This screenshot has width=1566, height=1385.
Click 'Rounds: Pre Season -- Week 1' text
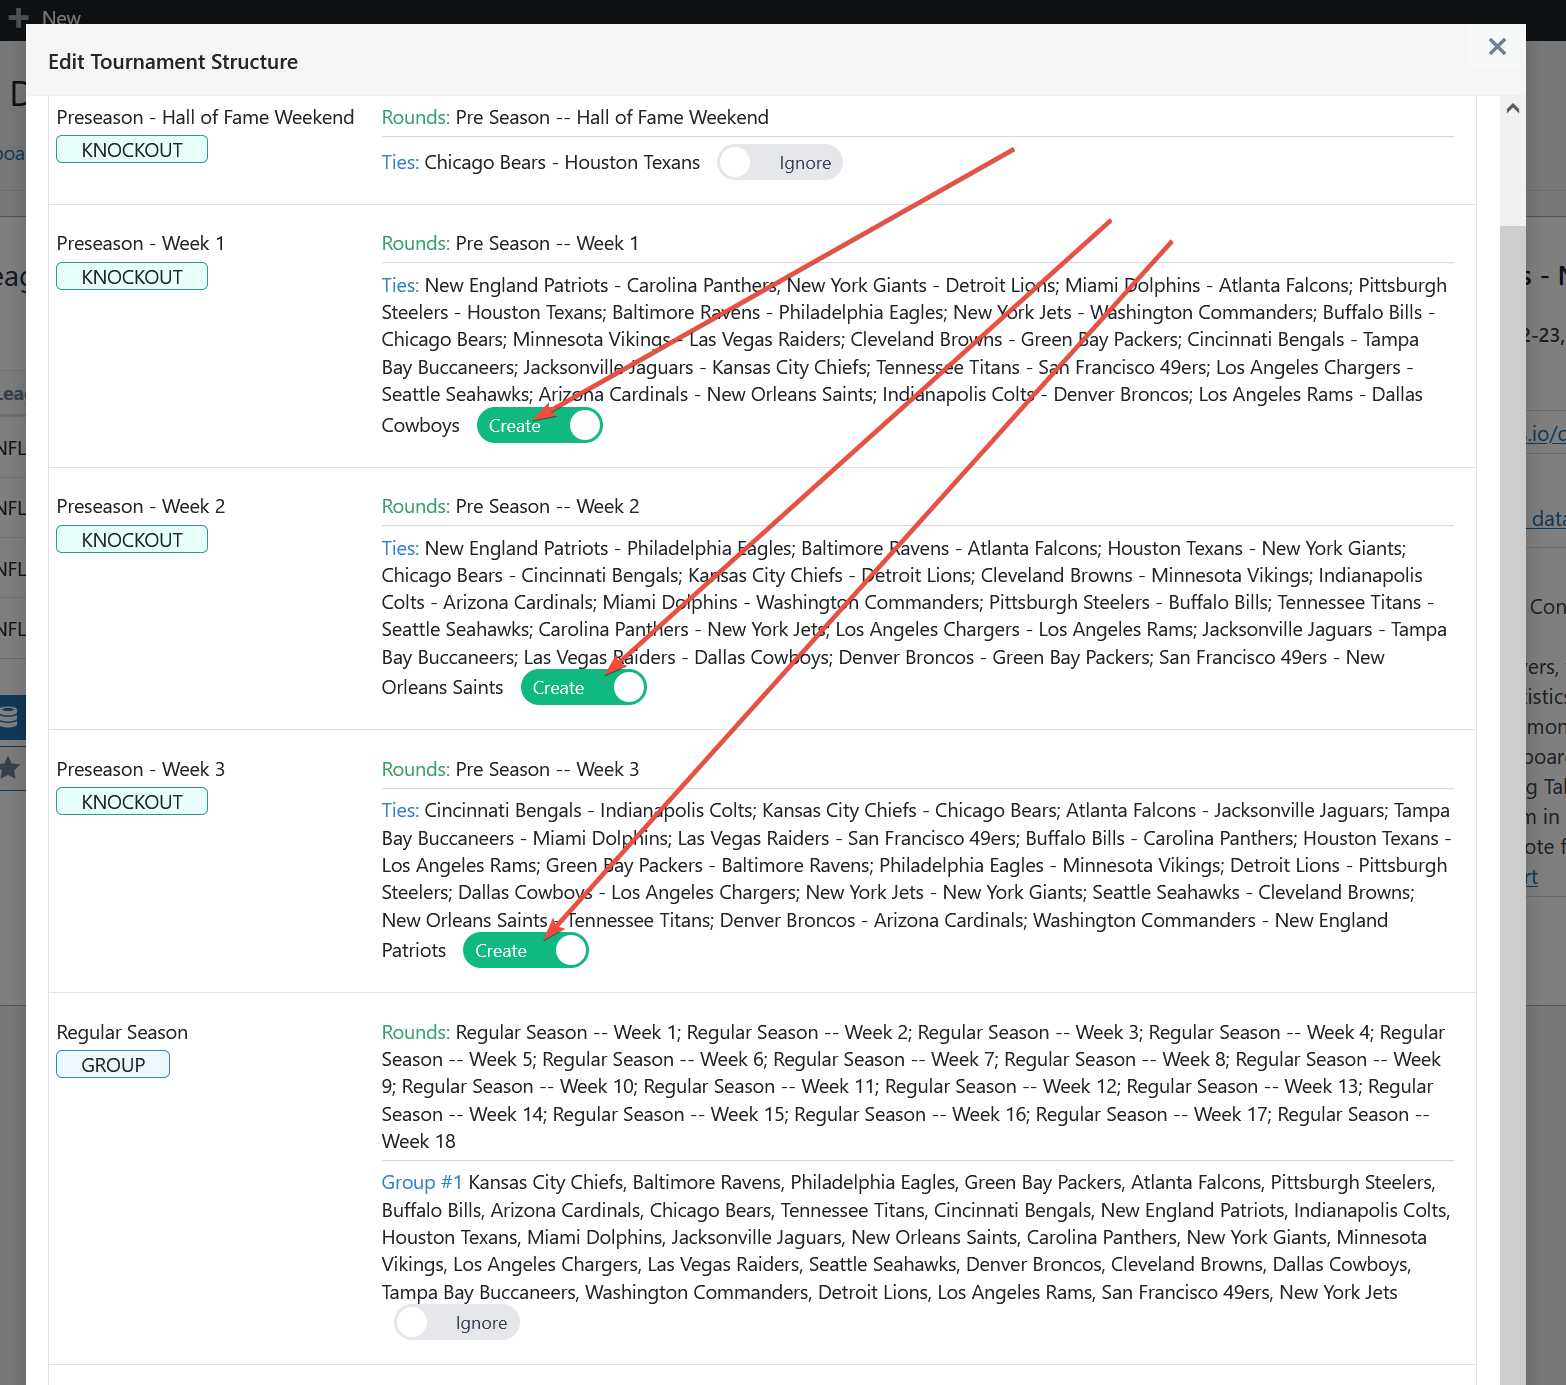(x=510, y=243)
